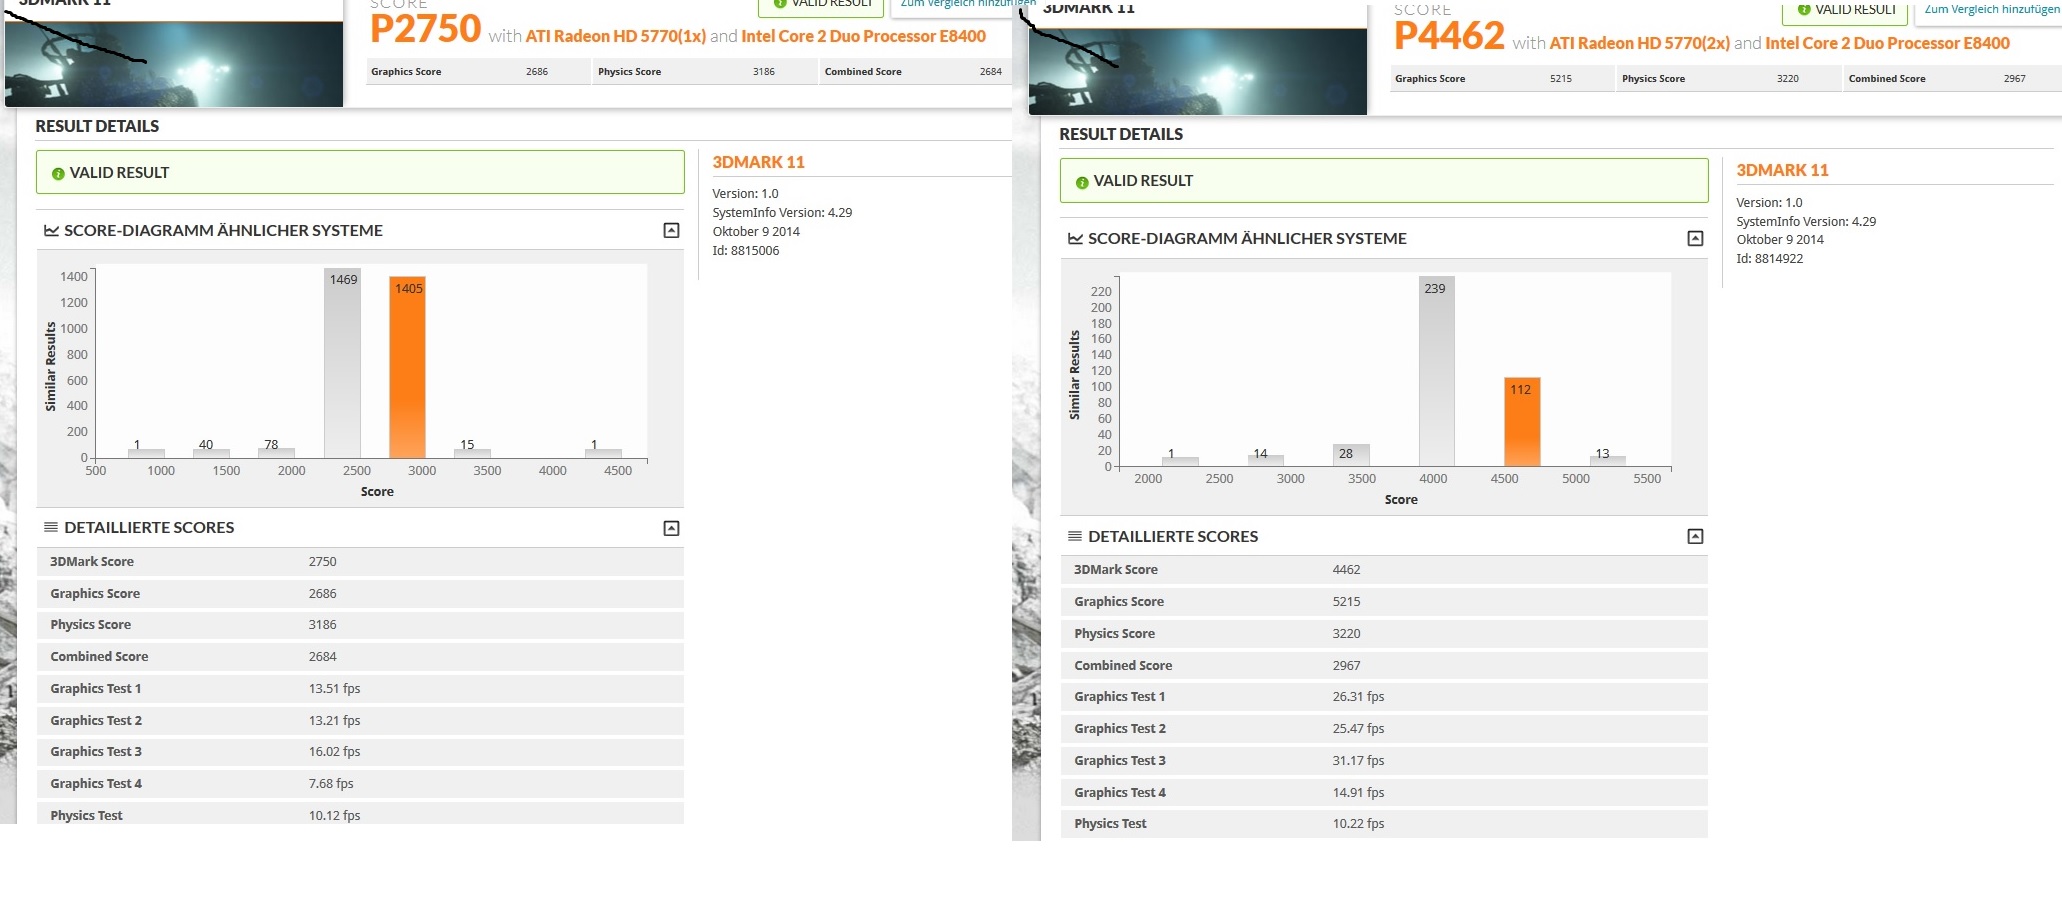Collapse the right SCORE-DIAGRAMM ÄHNLICHER SYSTEME panel
The image size is (2062, 917).
point(1695,239)
